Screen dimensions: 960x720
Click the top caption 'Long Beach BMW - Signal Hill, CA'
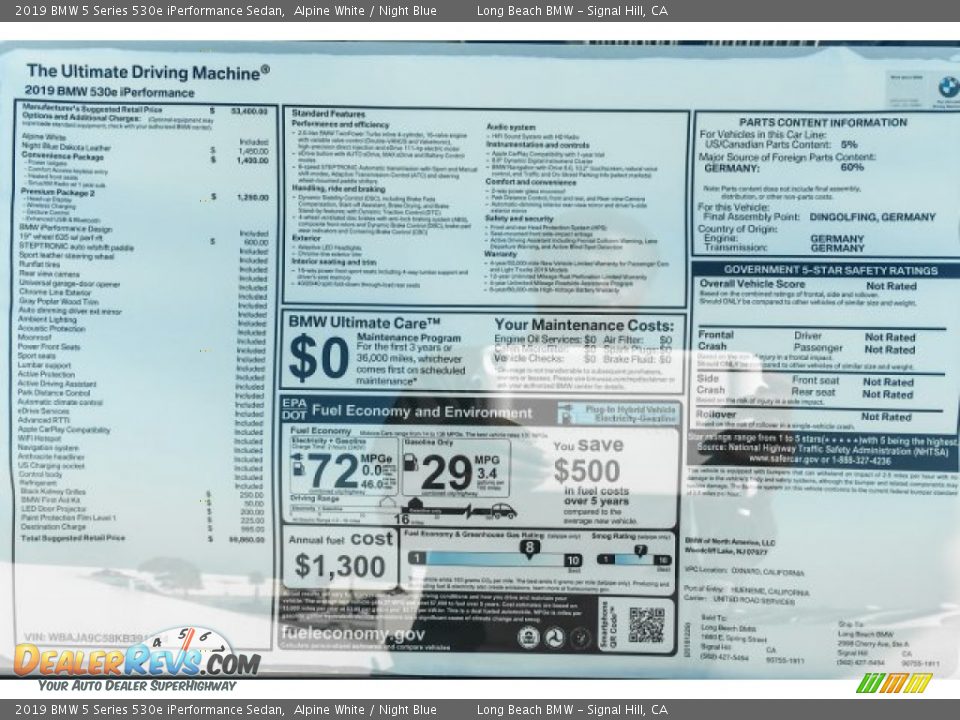click(x=572, y=10)
